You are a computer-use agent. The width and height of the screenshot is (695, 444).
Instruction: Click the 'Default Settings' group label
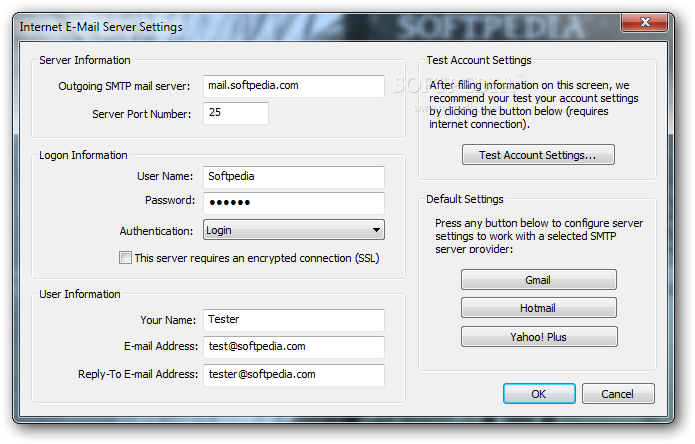click(x=465, y=199)
